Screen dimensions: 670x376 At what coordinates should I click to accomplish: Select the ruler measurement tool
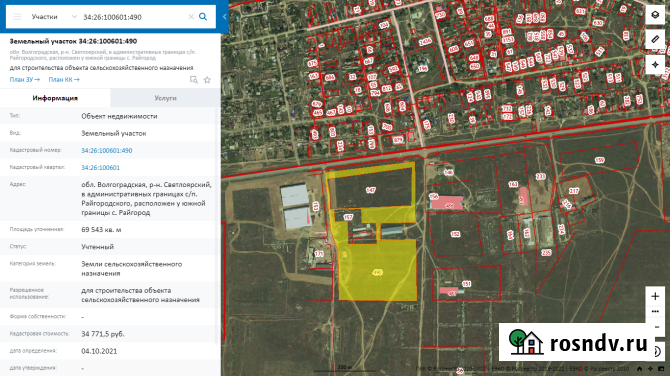(655, 39)
